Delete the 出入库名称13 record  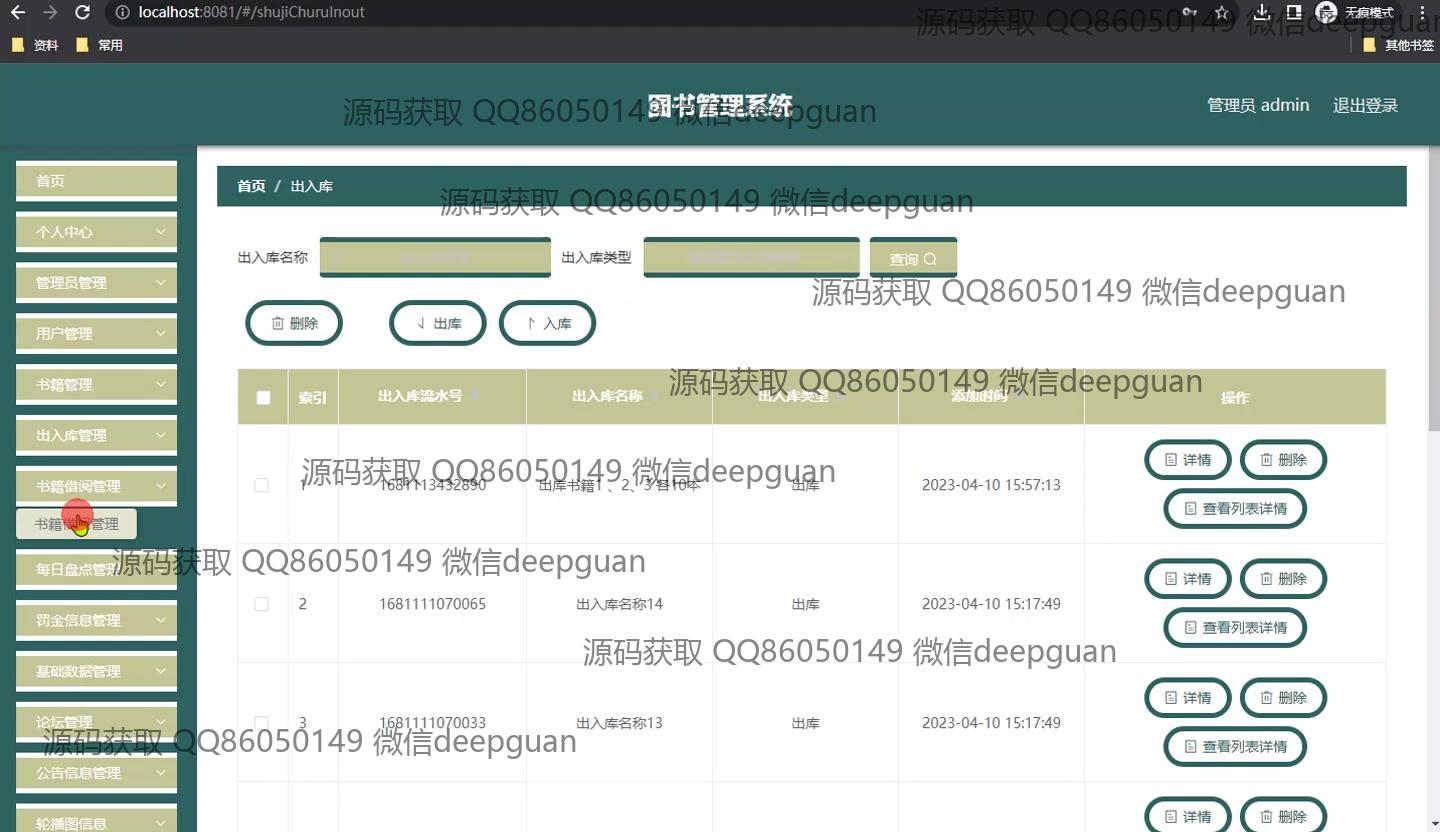click(1283, 697)
